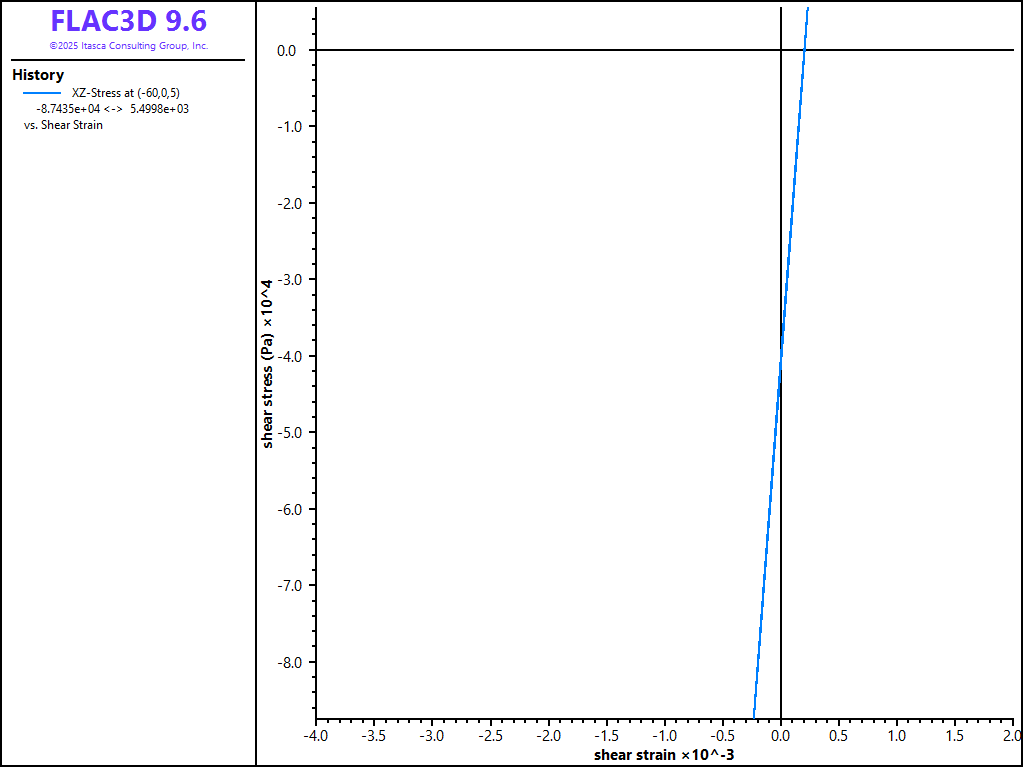1024x768 pixels.
Task: Click the 0.0 tick label on the y-axis
Action: pos(287,50)
